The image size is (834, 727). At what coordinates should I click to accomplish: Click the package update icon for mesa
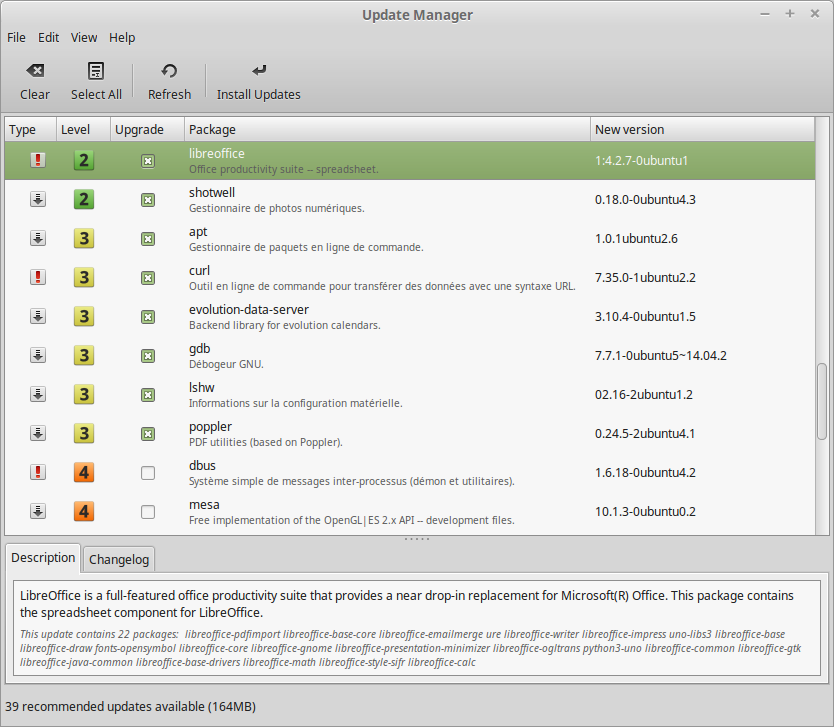click(38, 511)
